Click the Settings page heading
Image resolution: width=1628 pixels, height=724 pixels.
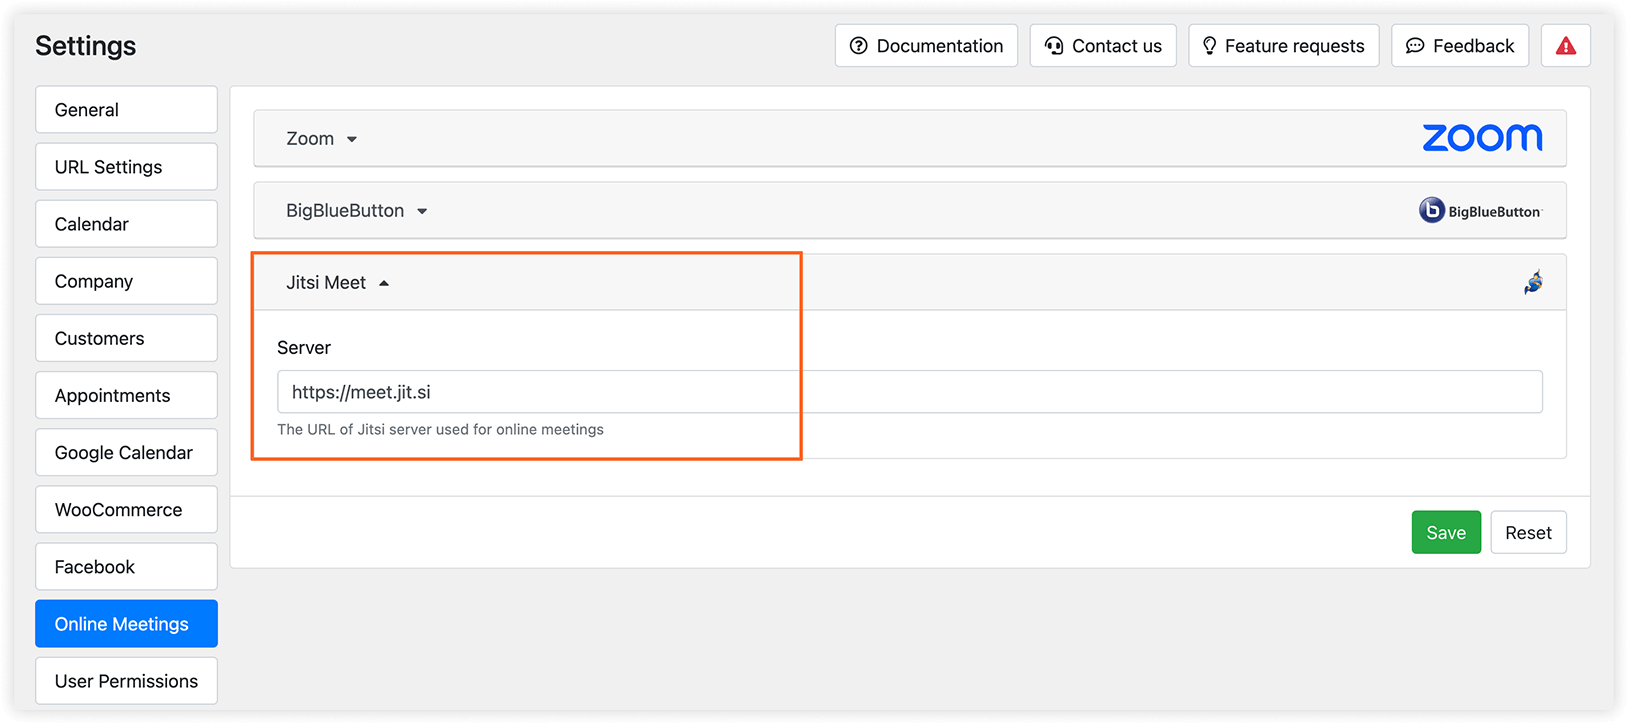[86, 46]
